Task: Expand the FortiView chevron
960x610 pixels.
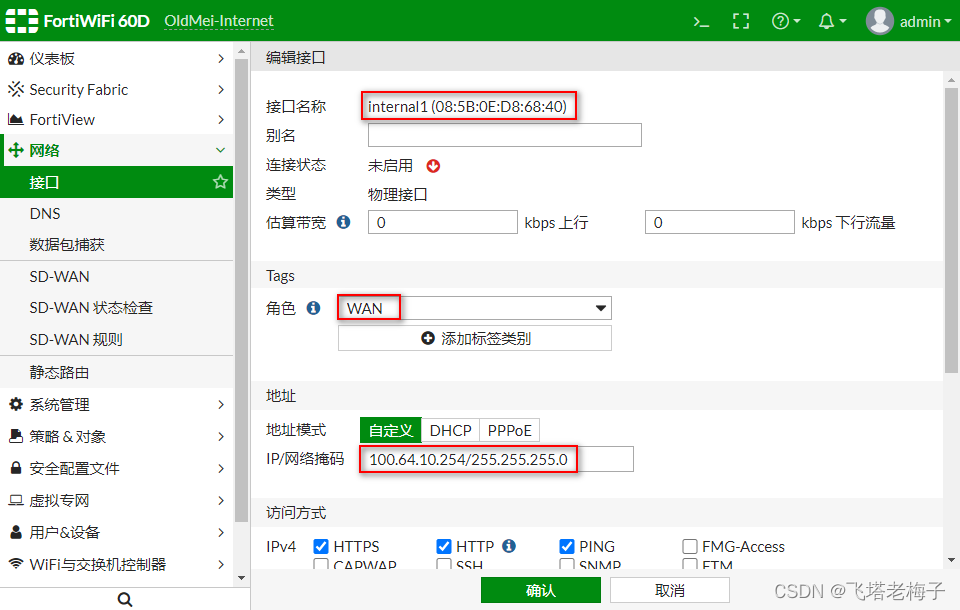Action: tap(221, 119)
